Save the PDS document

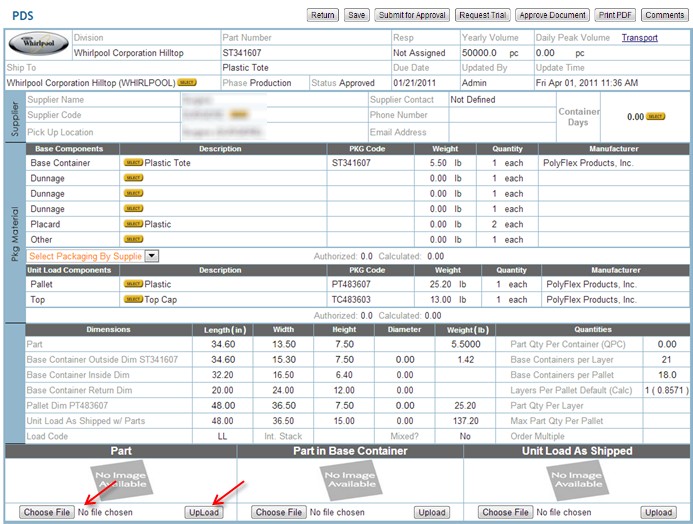point(357,15)
